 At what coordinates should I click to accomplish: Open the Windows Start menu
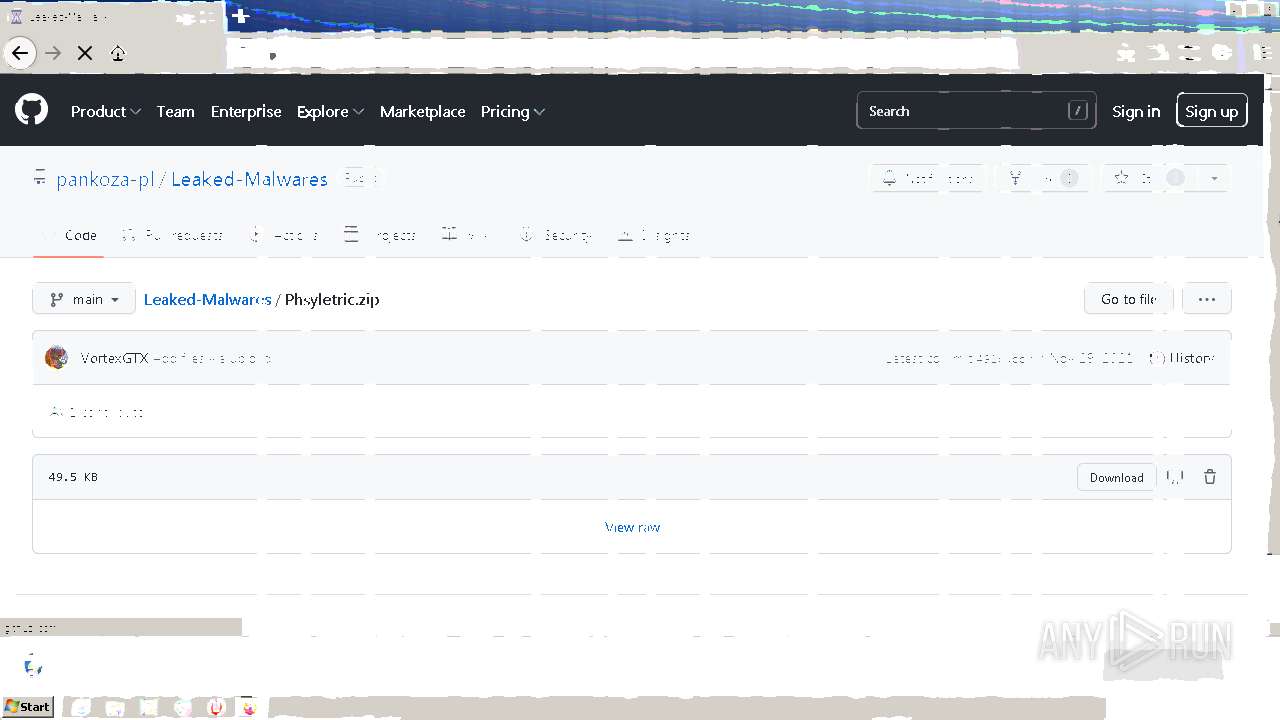[28, 706]
